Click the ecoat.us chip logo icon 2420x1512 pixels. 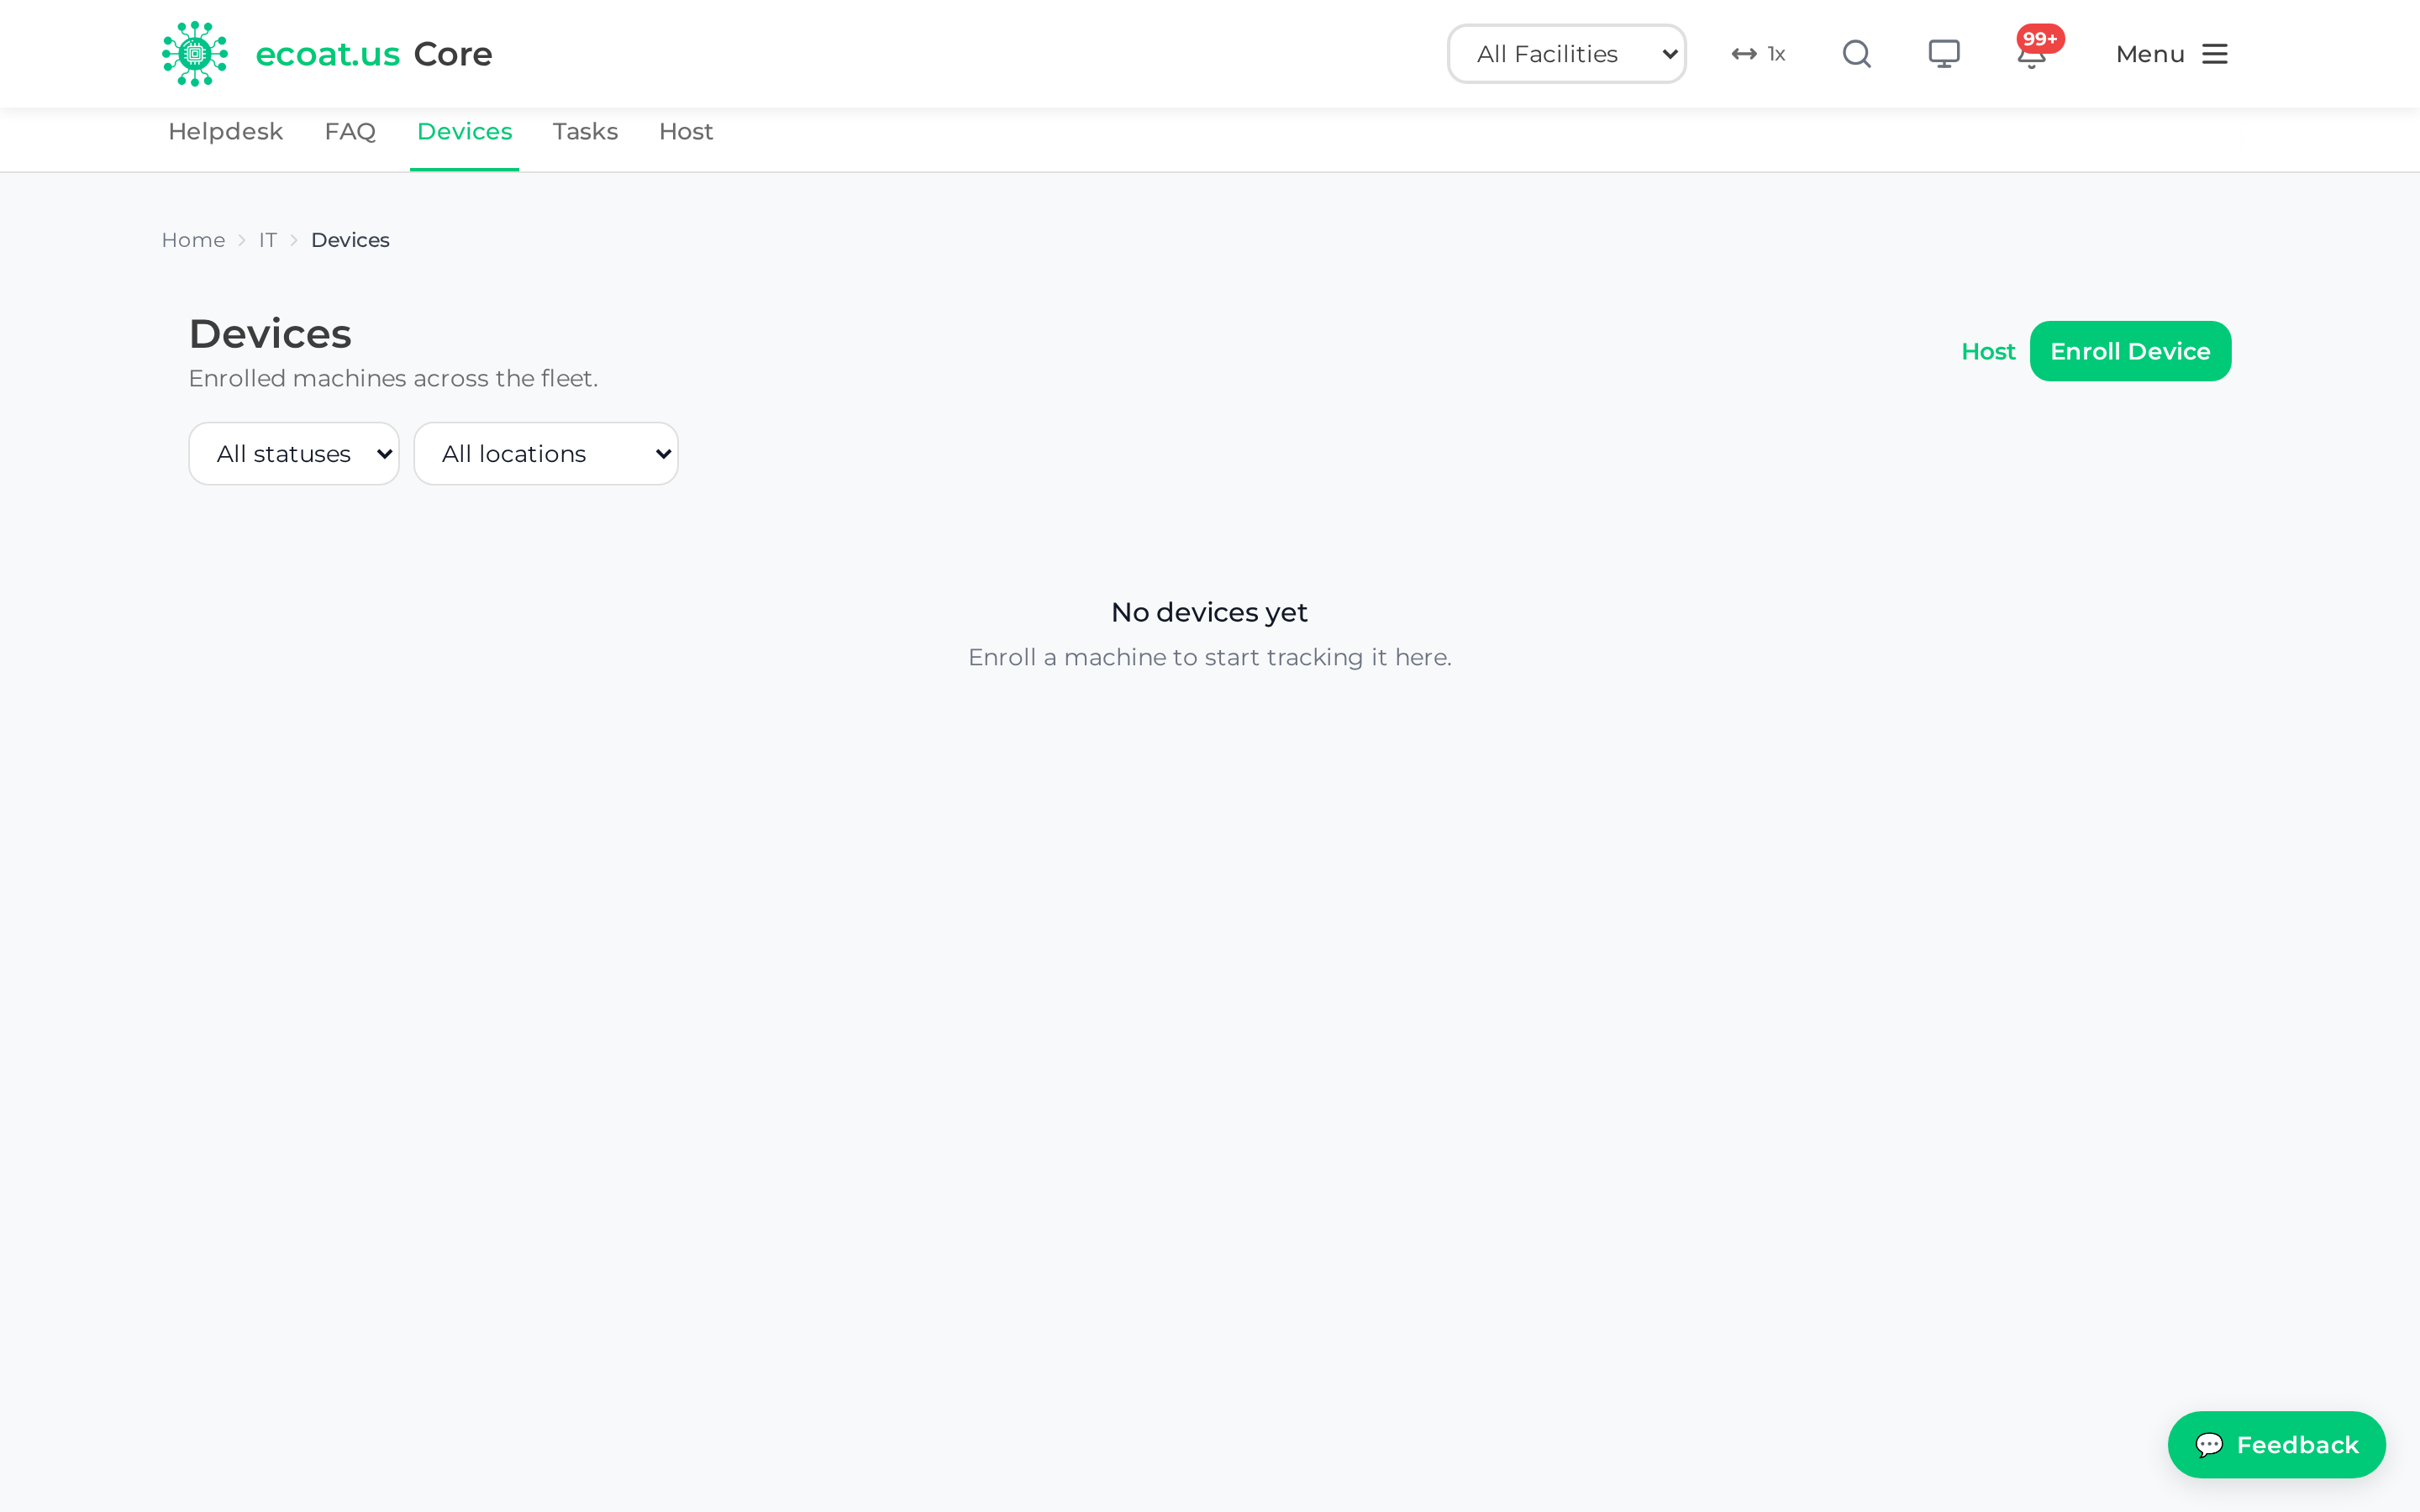tap(195, 54)
